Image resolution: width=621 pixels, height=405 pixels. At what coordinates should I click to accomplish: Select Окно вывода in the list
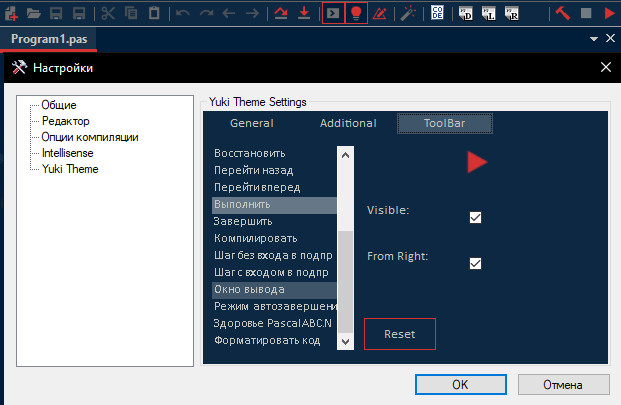coord(274,289)
